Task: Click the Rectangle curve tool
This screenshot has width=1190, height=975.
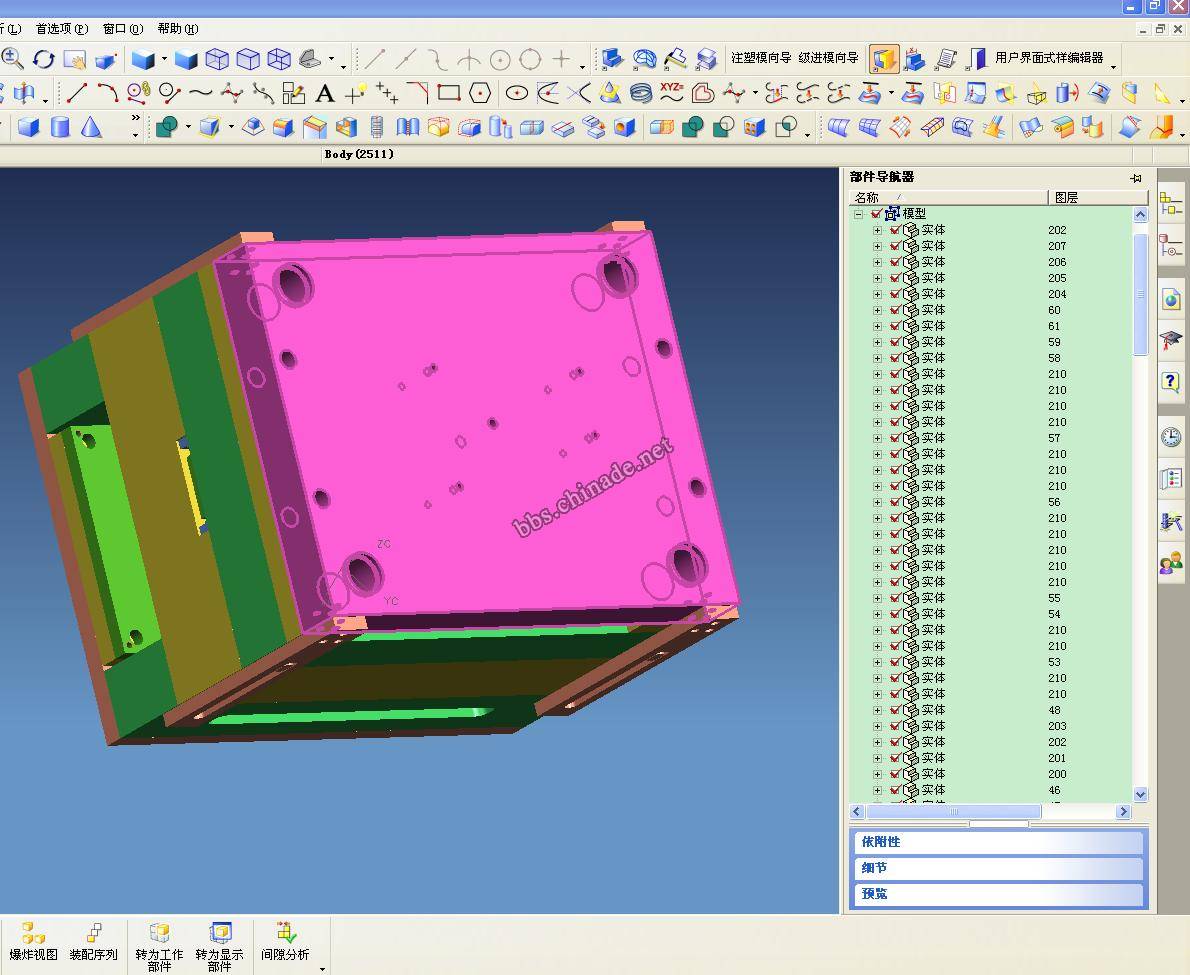Action: coord(449,93)
